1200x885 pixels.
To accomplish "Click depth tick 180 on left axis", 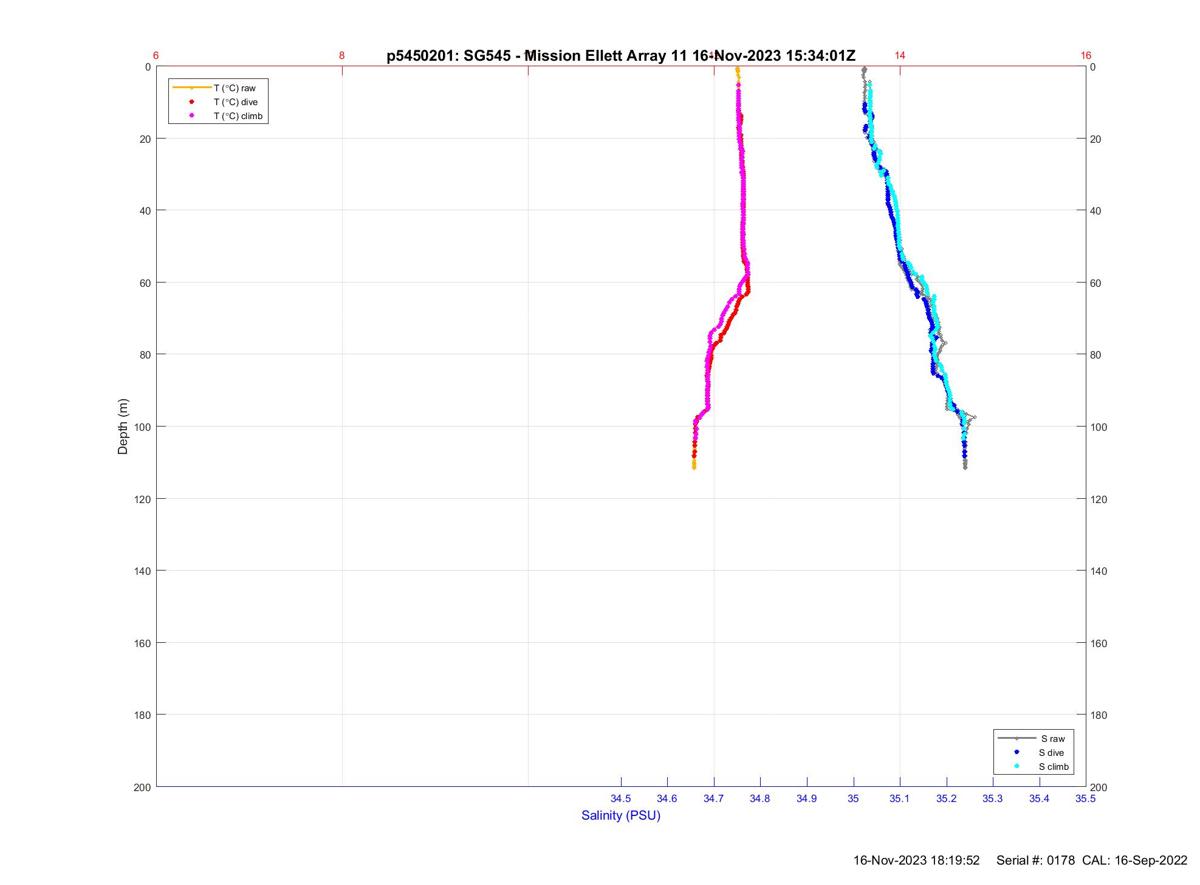I will click(141, 715).
